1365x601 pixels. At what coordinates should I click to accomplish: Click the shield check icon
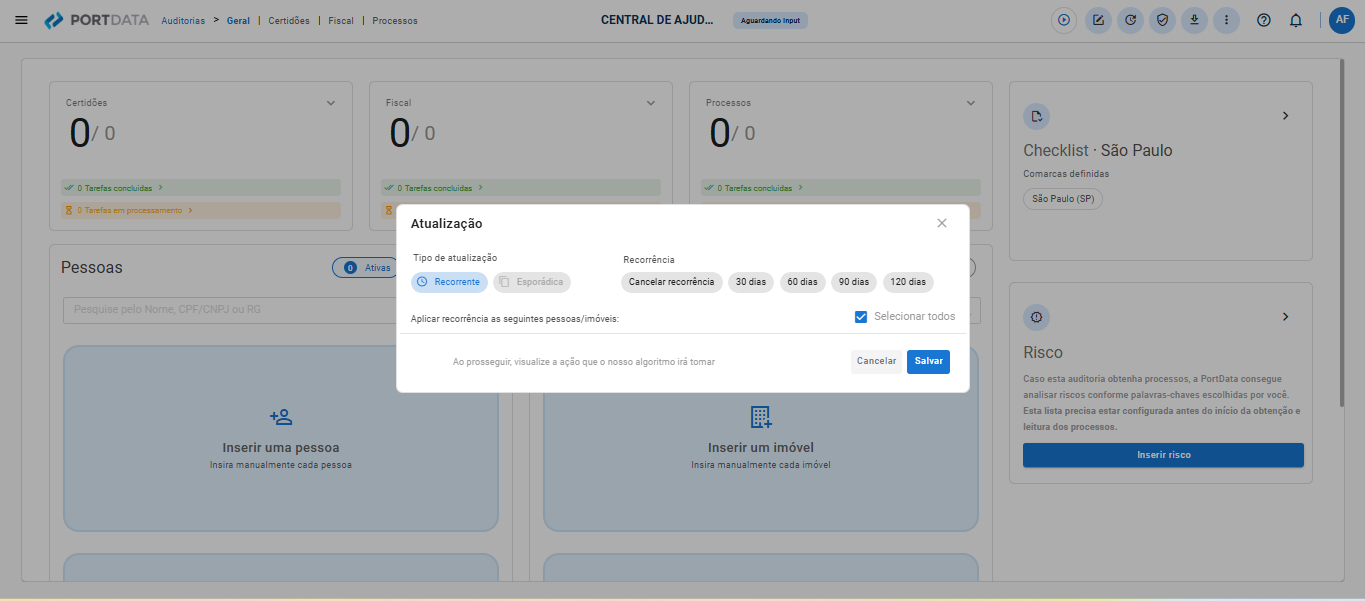click(x=1162, y=20)
